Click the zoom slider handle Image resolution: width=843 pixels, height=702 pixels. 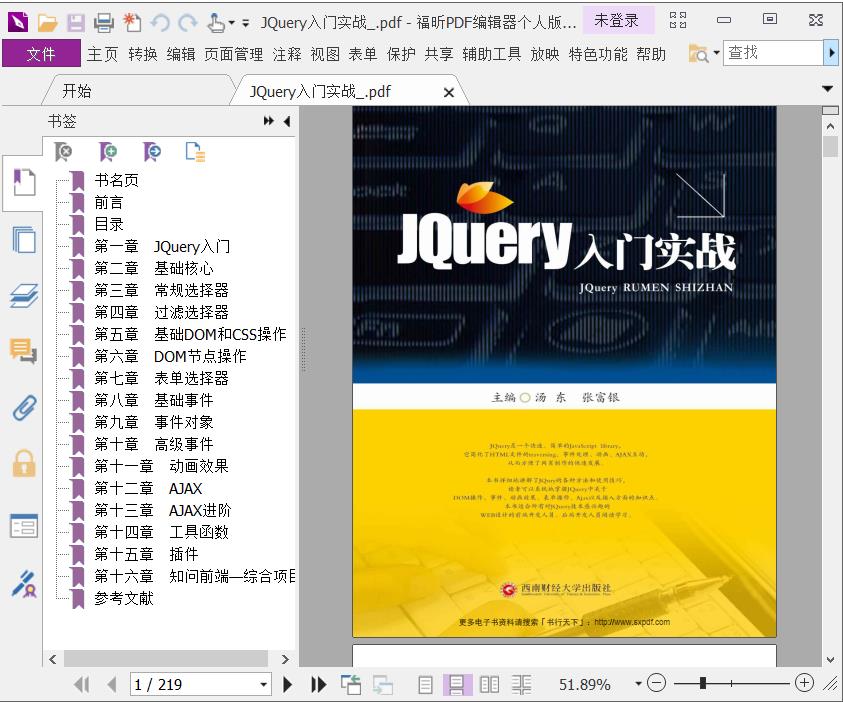pyautogui.click(x=703, y=683)
